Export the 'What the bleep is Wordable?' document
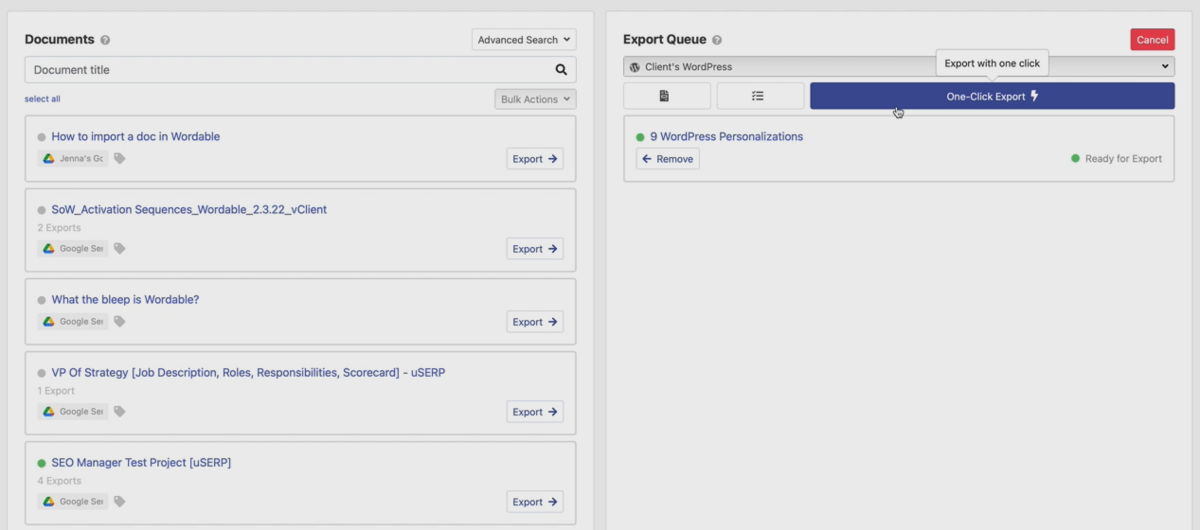Image resolution: width=1200 pixels, height=530 pixels. (x=535, y=322)
